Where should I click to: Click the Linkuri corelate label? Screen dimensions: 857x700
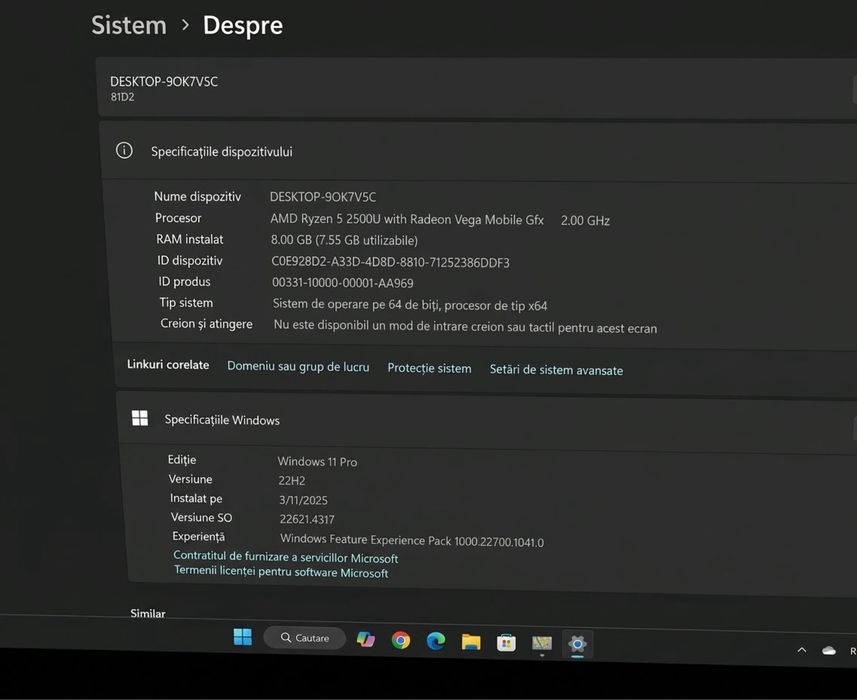[168, 364]
